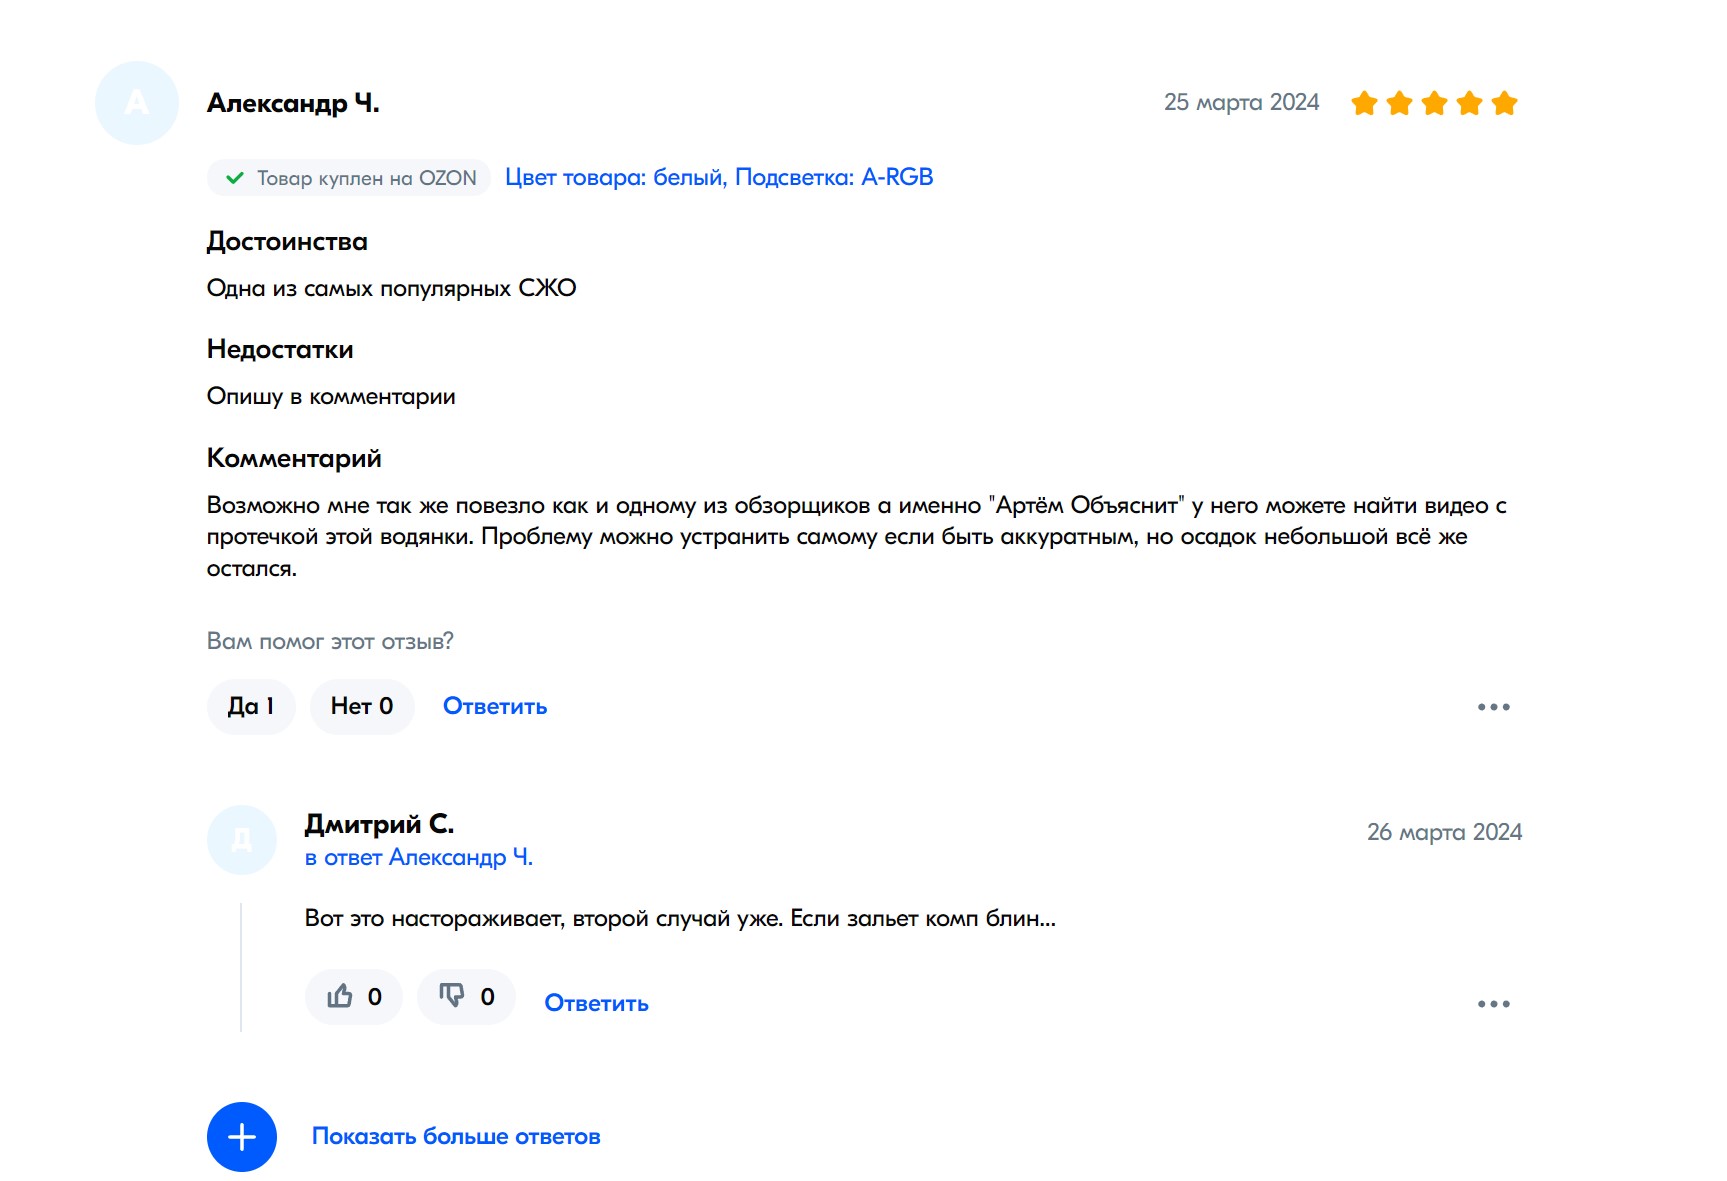Click 'Товар куплен на OZON' badge
The height and width of the screenshot is (1181, 1727).
pyautogui.click(x=349, y=178)
